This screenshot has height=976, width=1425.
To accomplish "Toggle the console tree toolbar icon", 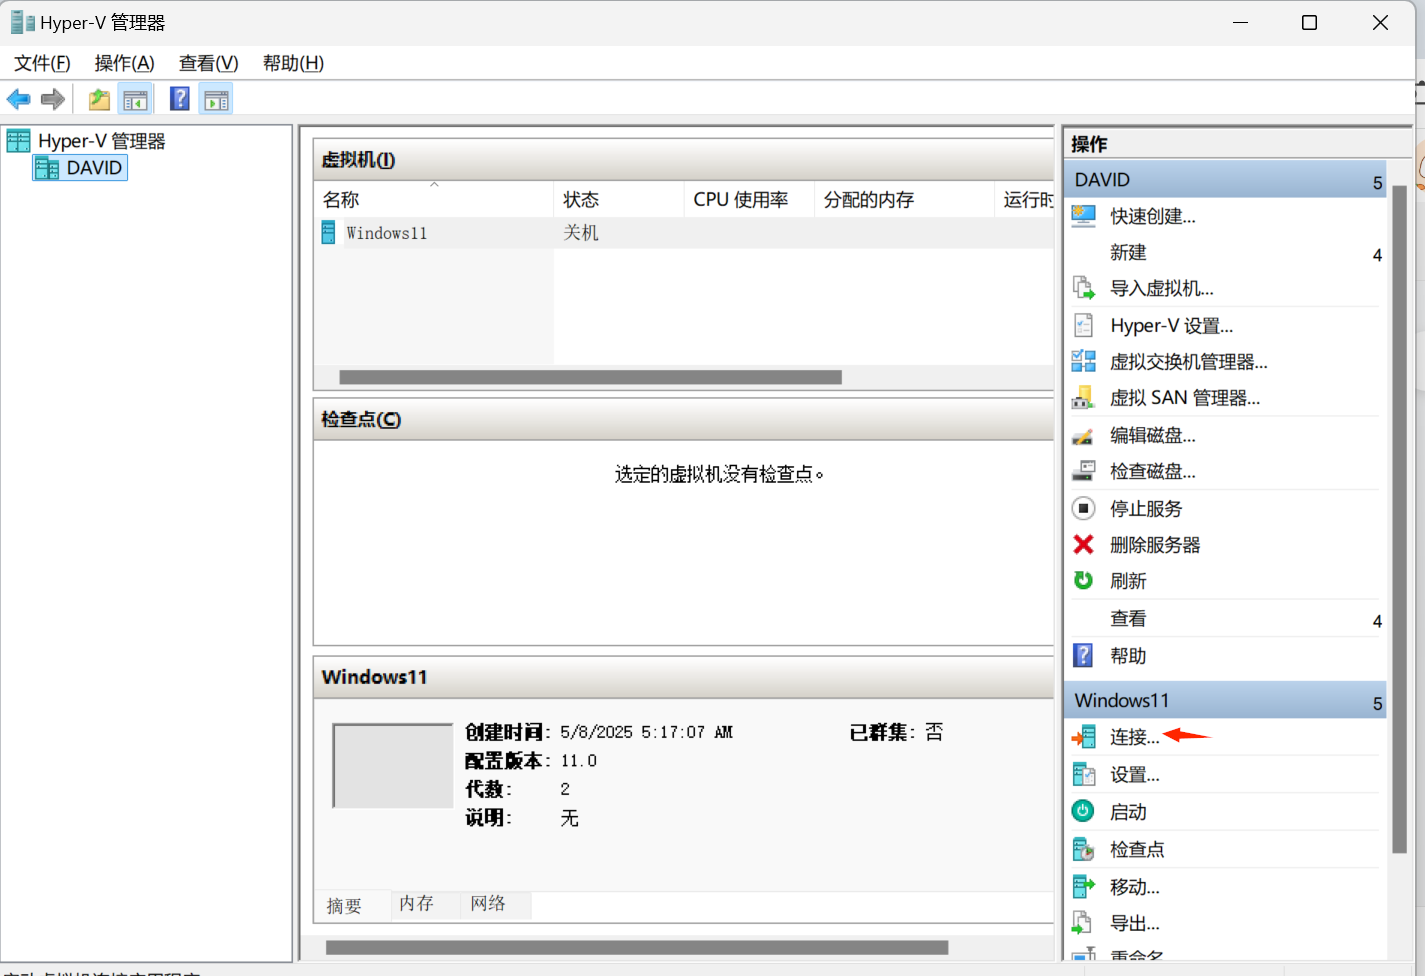I will (x=135, y=99).
